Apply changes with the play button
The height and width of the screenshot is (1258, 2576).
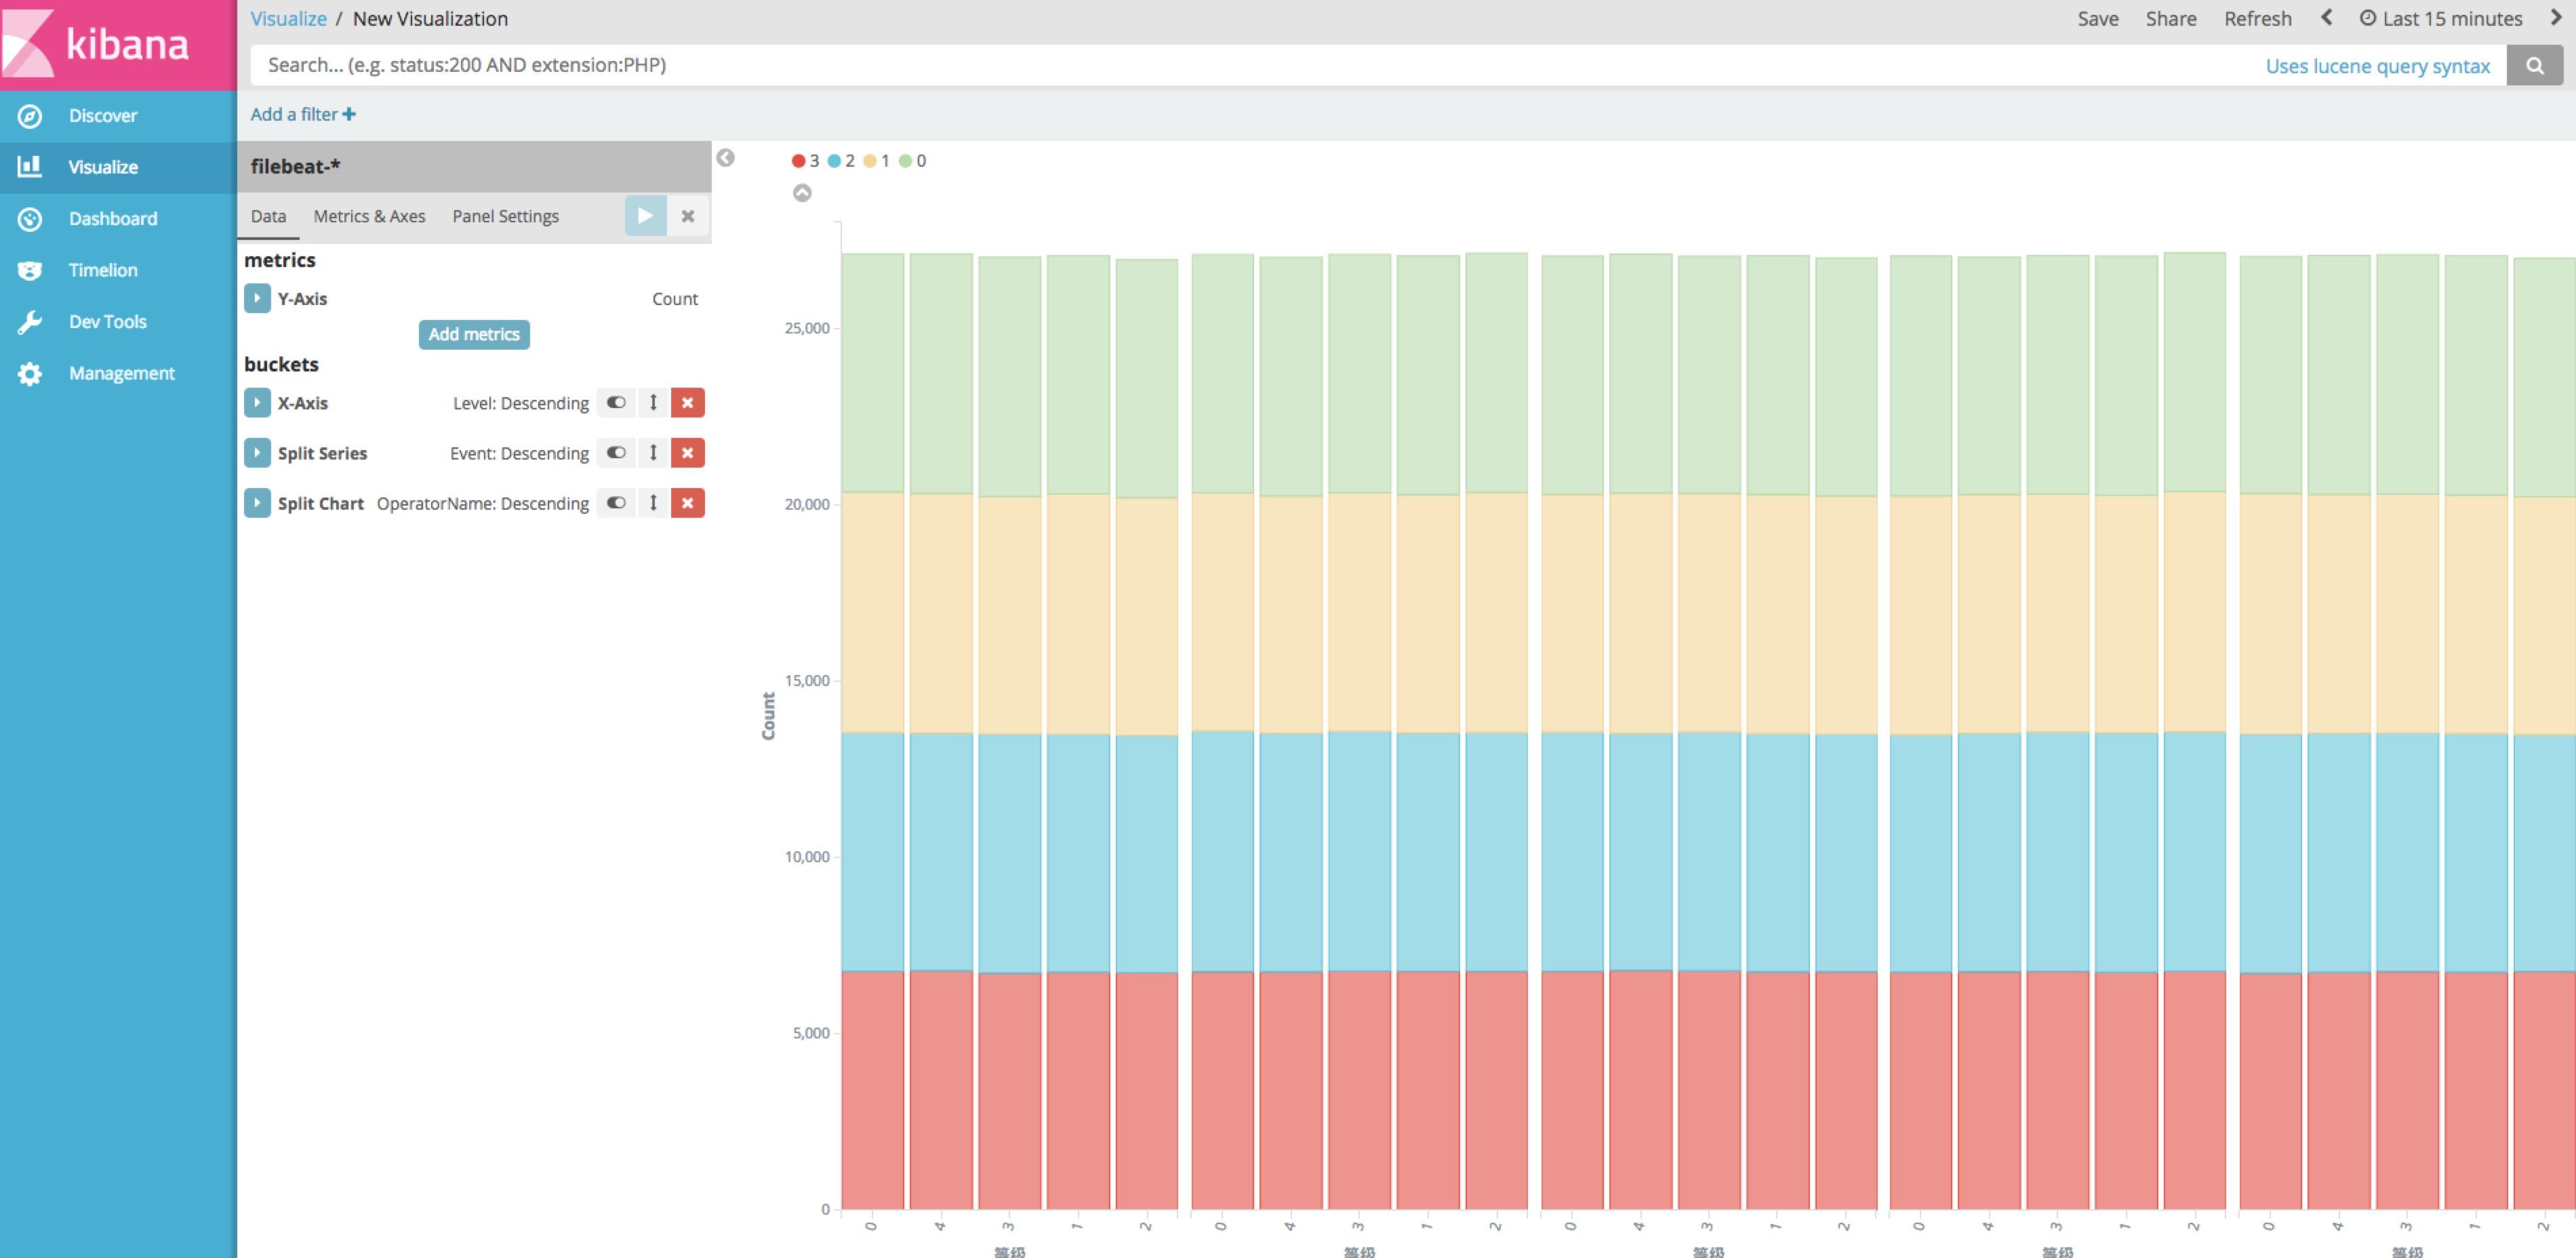[x=645, y=215]
